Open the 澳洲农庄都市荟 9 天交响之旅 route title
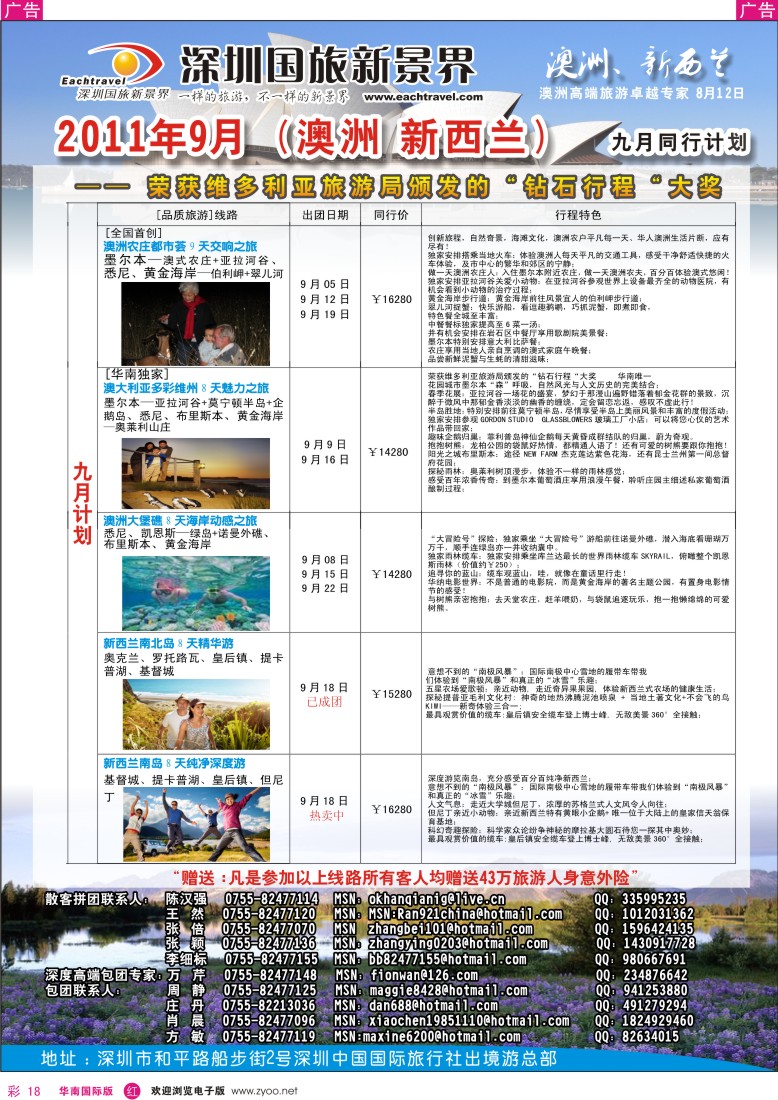Screen dimensions: 778x1100 coord(180,246)
